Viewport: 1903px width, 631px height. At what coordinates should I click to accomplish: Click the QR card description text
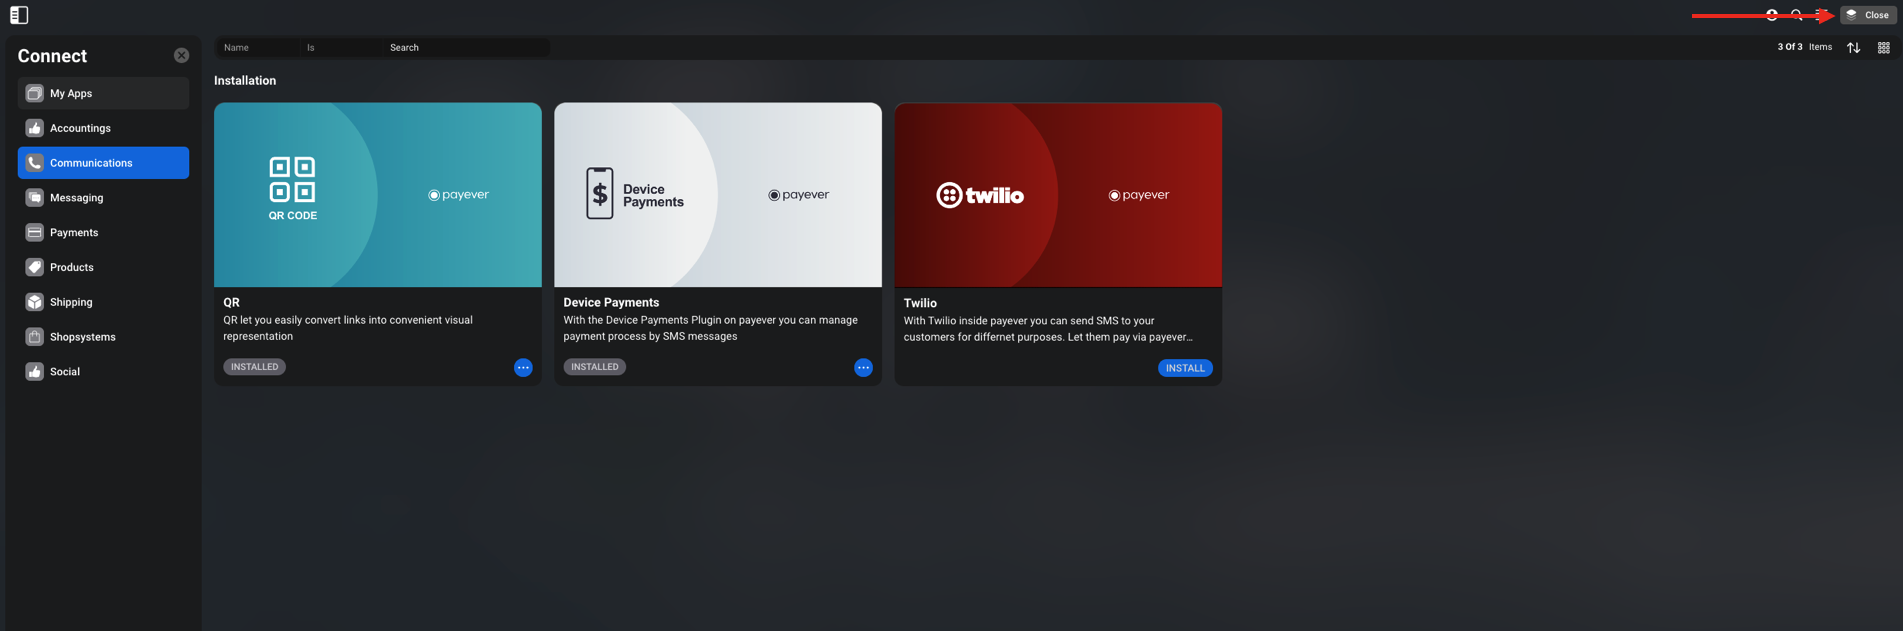pyautogui.click(x=348, y=328)
